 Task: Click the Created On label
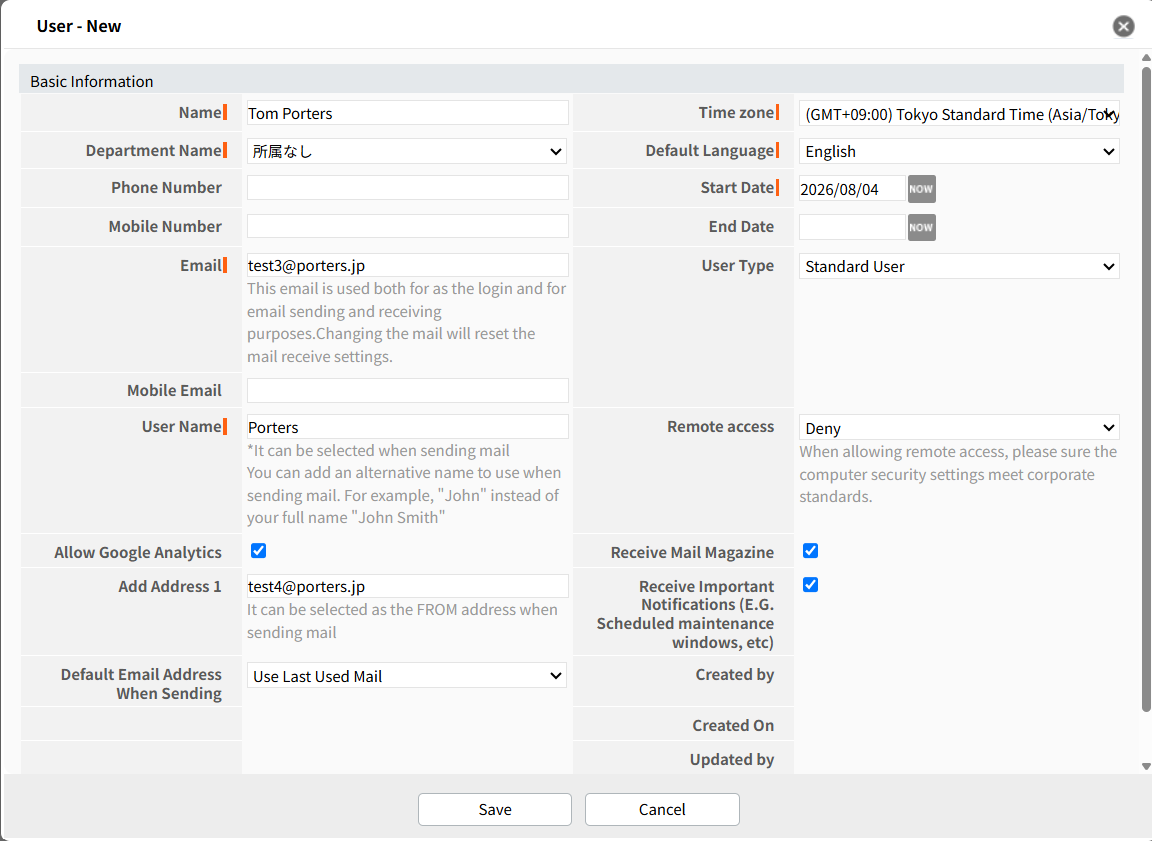coord(733,726)
